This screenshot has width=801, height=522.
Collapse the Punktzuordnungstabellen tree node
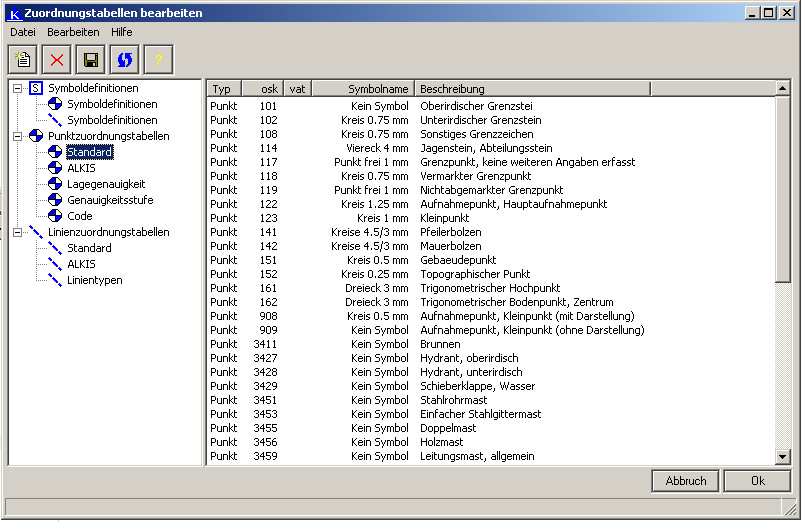(x=17, y=136)
